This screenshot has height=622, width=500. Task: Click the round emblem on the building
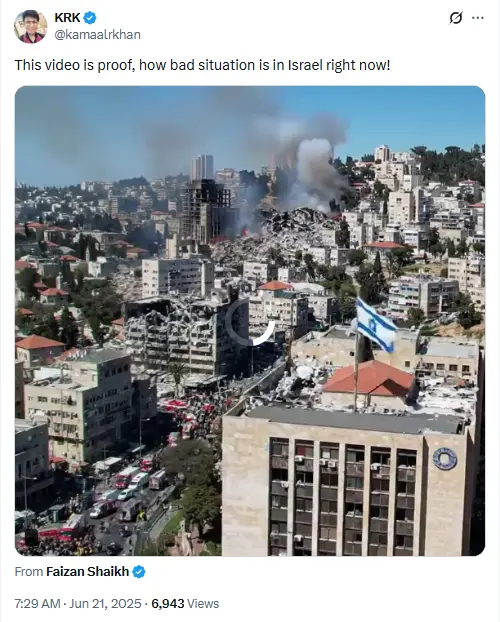(445, 459)
